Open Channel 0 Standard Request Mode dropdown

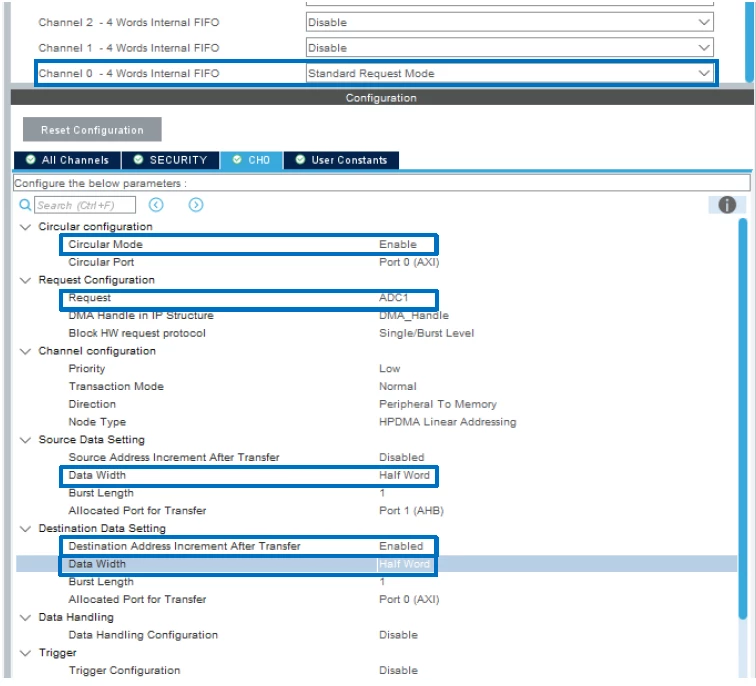(x=510, y=73)
